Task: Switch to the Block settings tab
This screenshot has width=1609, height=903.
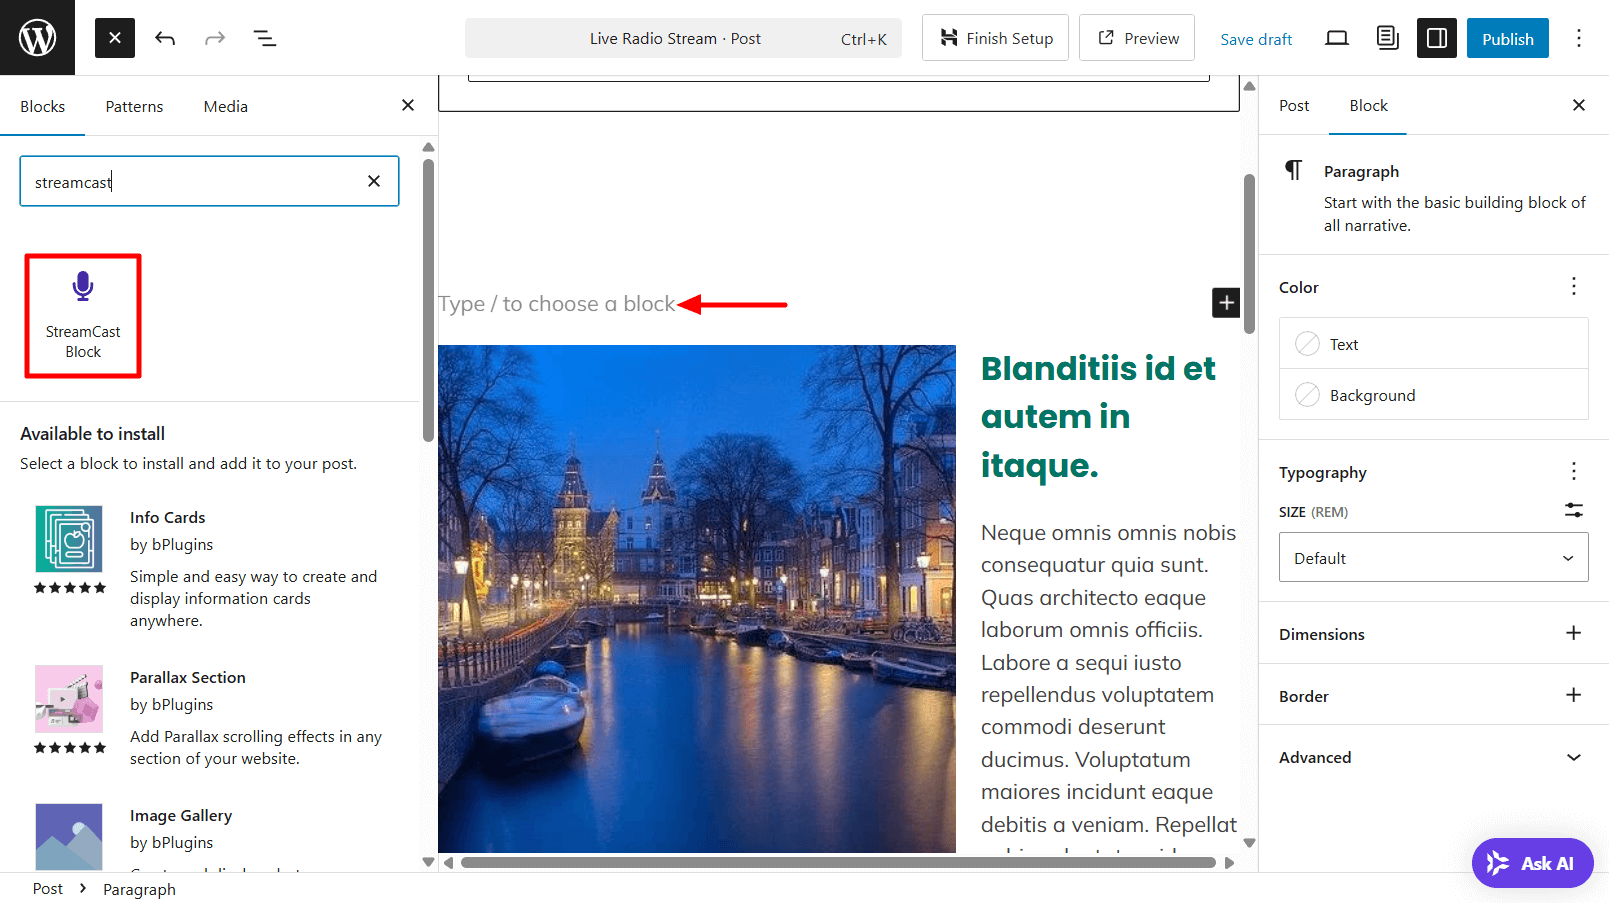Action: point(1368,106)
